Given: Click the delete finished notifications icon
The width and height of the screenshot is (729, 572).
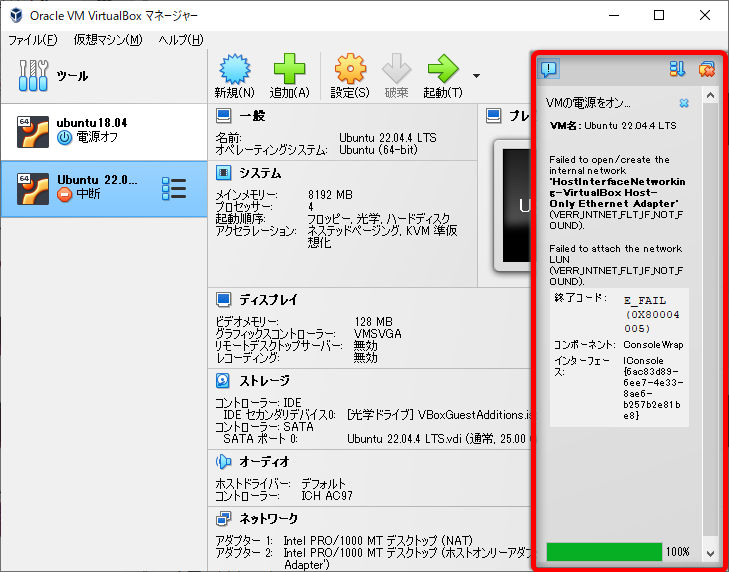Looking at the screenshot, I should 706,69.
